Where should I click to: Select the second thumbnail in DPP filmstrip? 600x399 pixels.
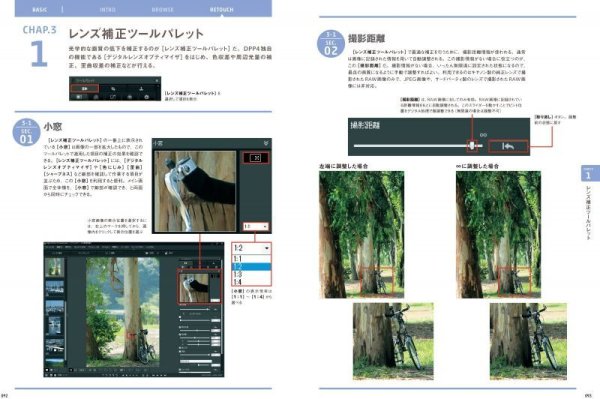click(55, 289)
